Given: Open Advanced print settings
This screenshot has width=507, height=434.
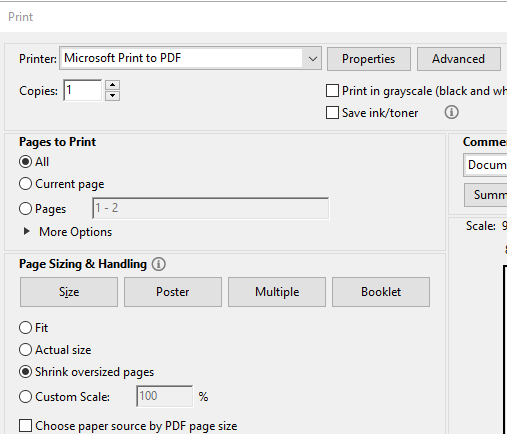Looking at the screenshot, I should [x=459, y=59].
